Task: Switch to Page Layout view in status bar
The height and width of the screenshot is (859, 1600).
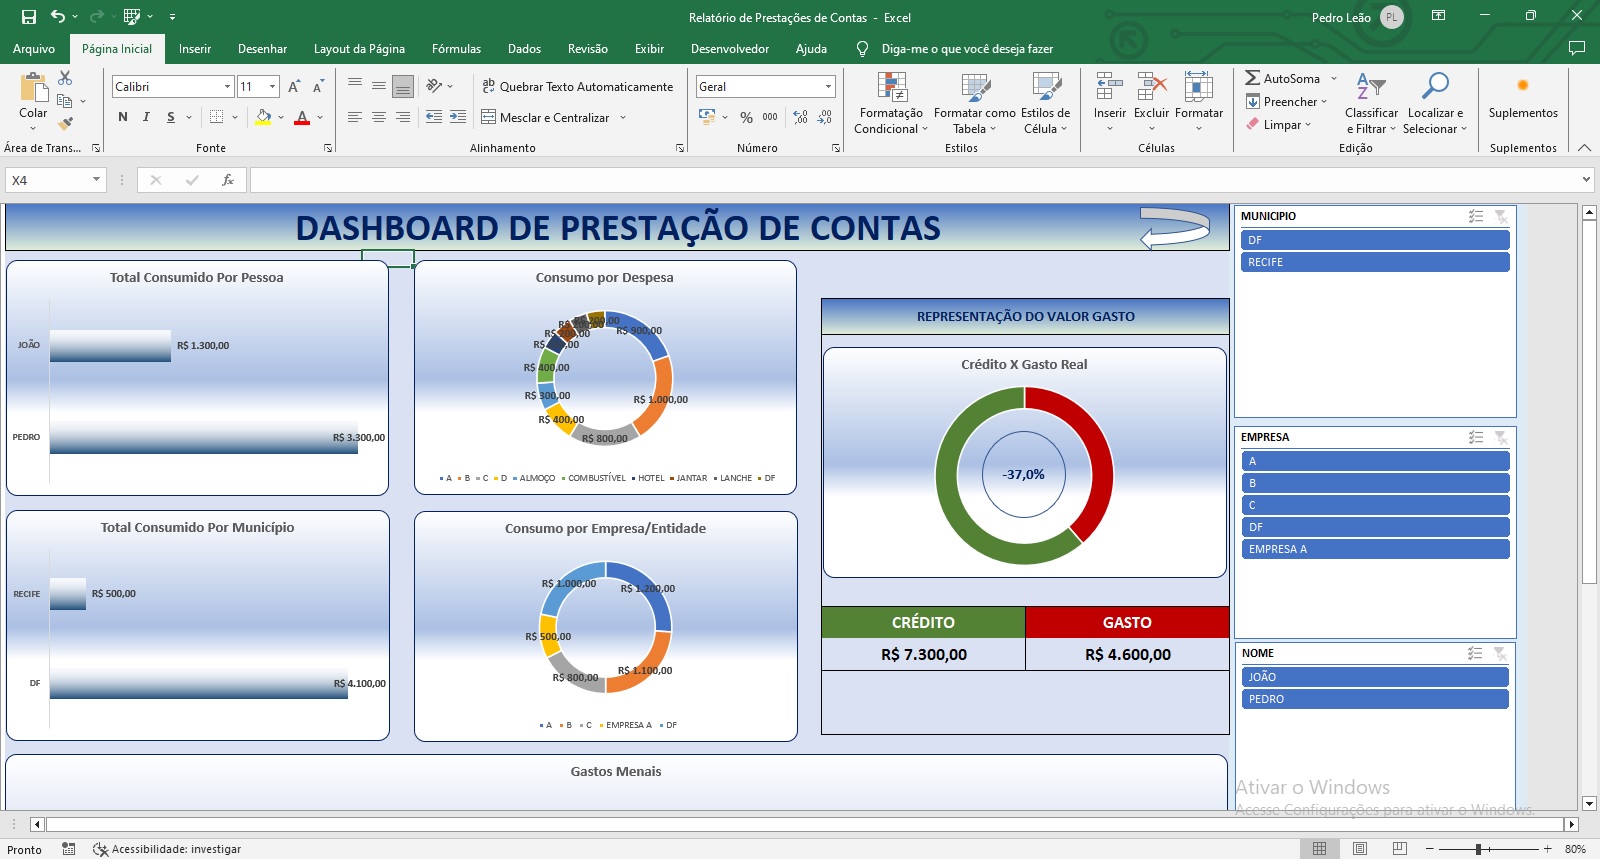Action: click(x=1360, y=849)
